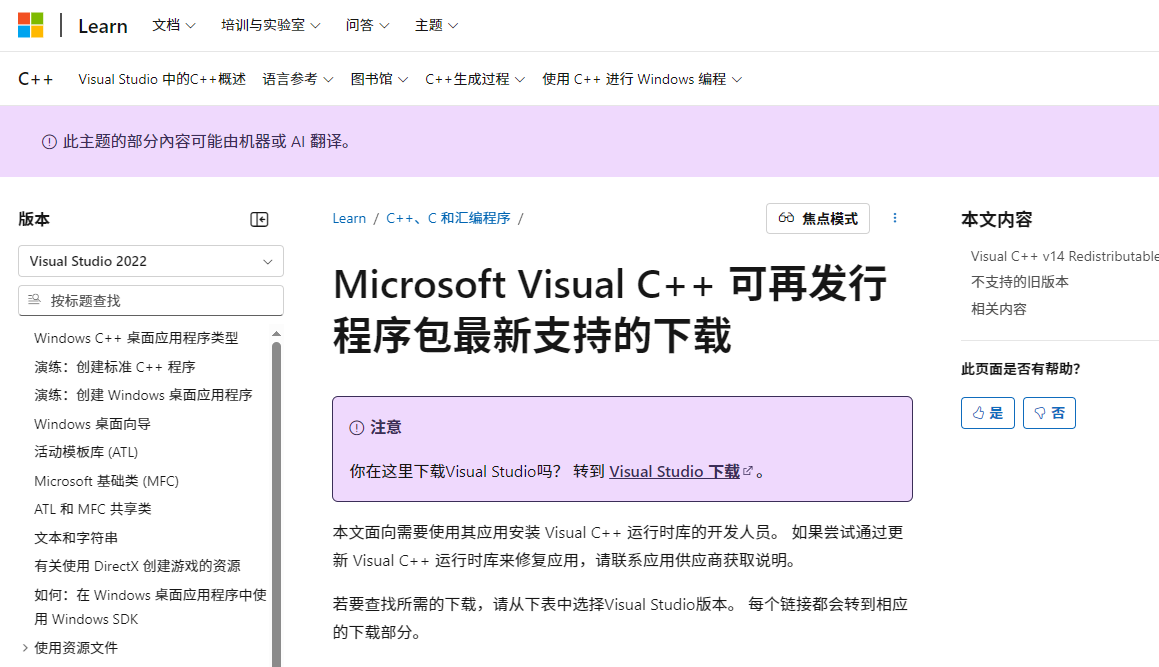Click the Microsoft logo icon

pyautogui.click(x=31, y=25)
